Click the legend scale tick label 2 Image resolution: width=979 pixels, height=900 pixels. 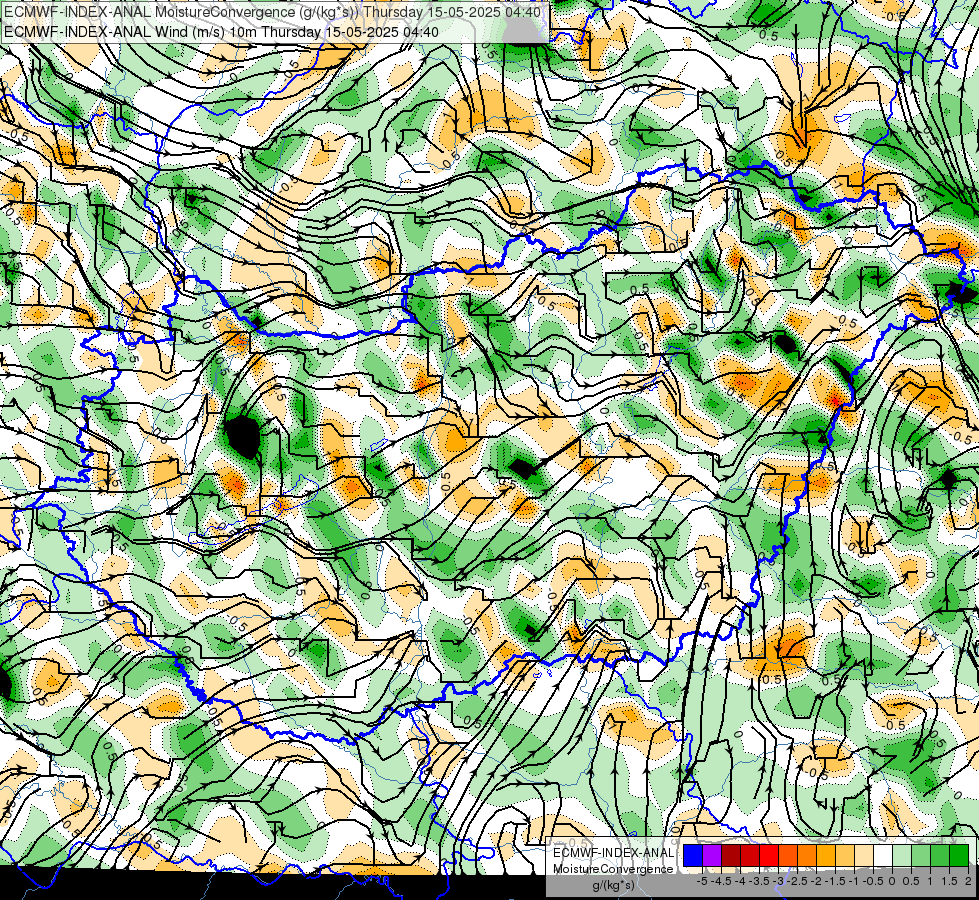[x=968, y=881]
